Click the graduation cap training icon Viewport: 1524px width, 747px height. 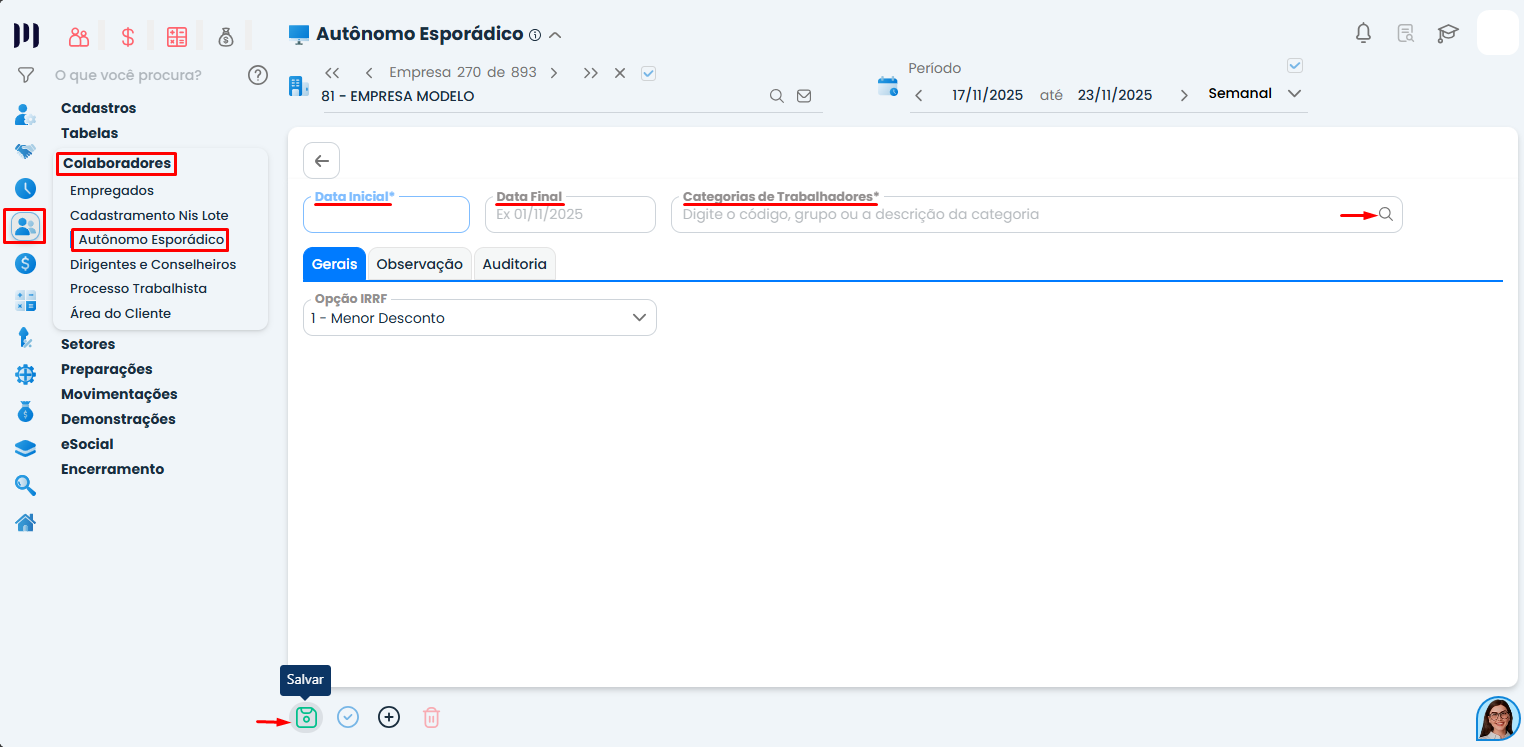point(1447,34)
